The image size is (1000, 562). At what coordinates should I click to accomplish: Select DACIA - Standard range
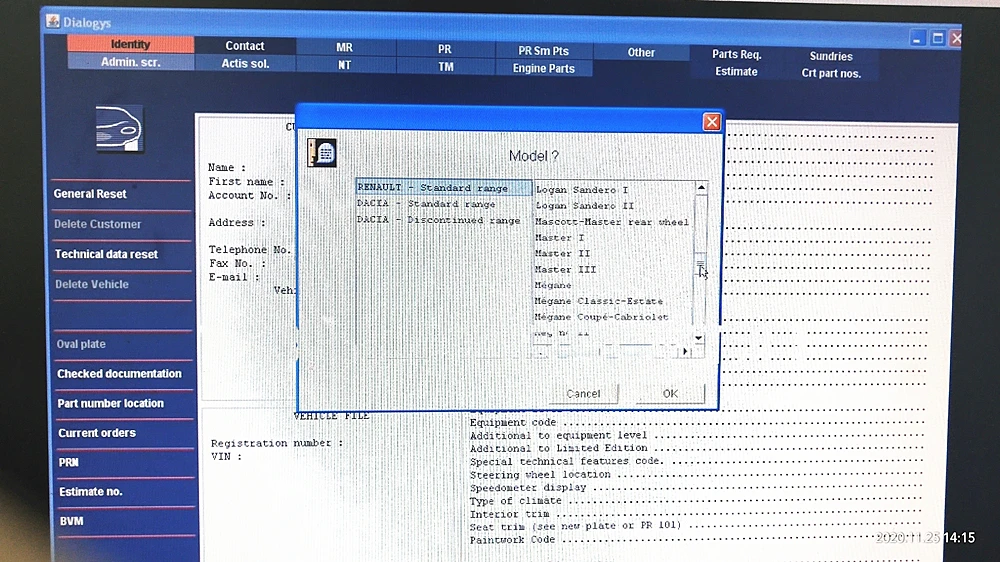pyautogui.click(x=426, y=204)
